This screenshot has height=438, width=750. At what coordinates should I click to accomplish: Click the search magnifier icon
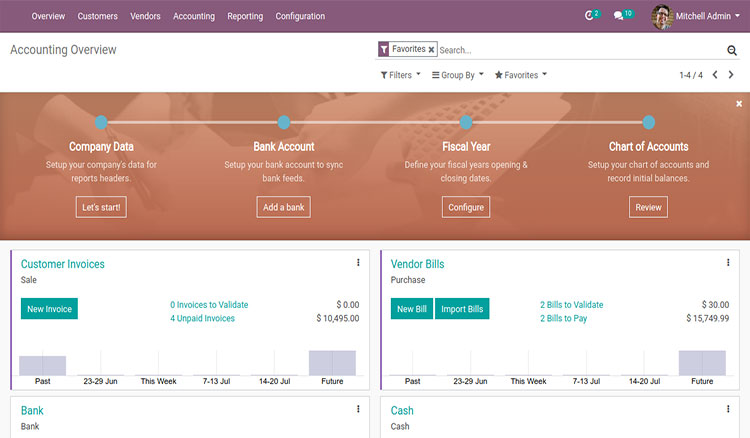pyautogui.click(x=732, y=50)
